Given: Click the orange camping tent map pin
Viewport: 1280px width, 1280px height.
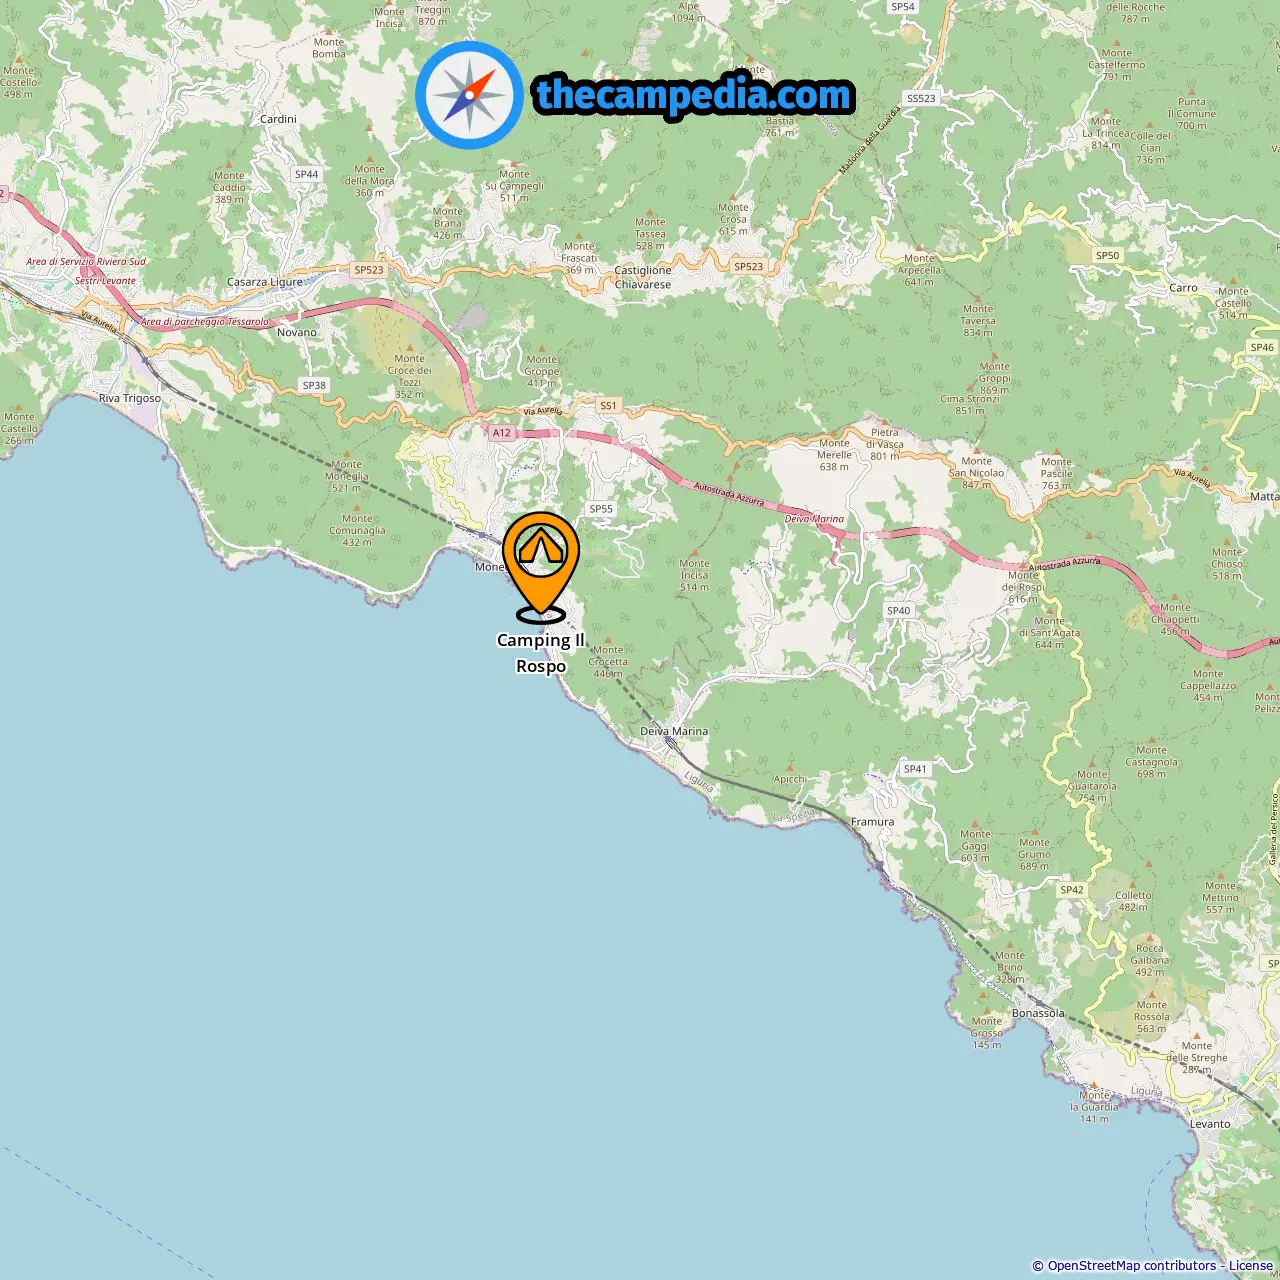Looking at the screenshot, I should click(x=541, y=567).
